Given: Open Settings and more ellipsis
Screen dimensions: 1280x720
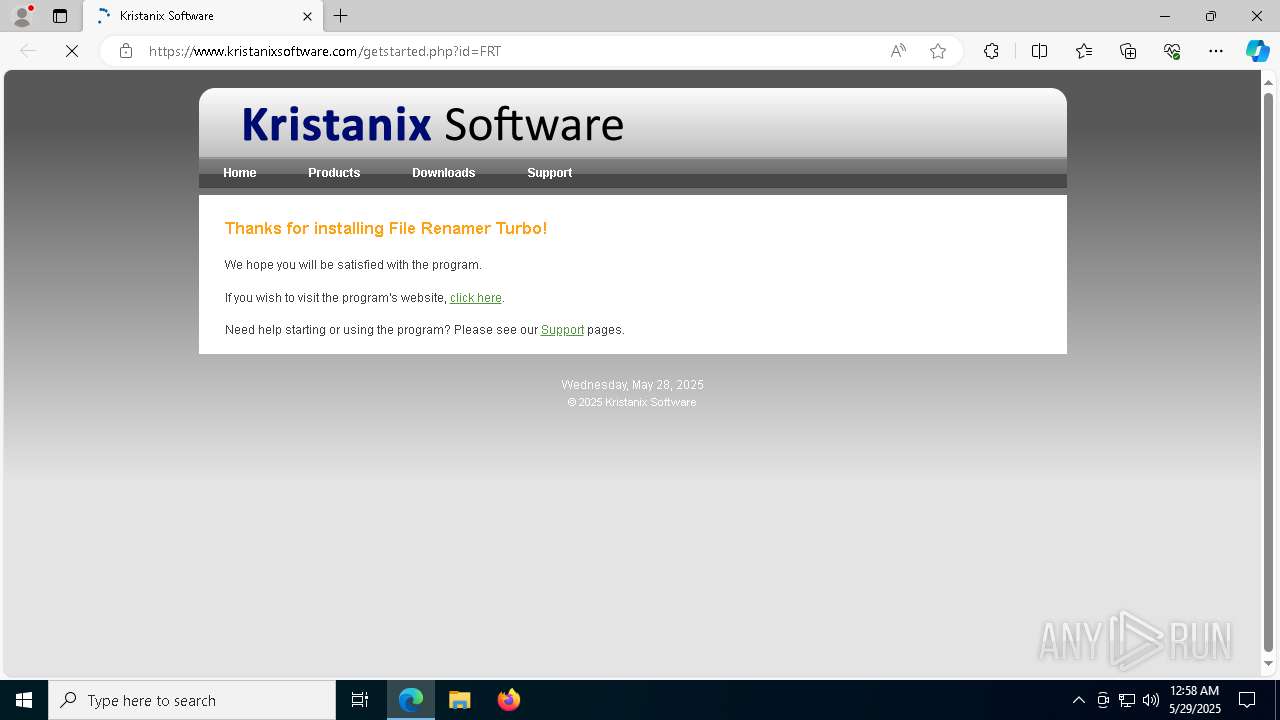Looking at the screenshot, I should coord(1216,51).
